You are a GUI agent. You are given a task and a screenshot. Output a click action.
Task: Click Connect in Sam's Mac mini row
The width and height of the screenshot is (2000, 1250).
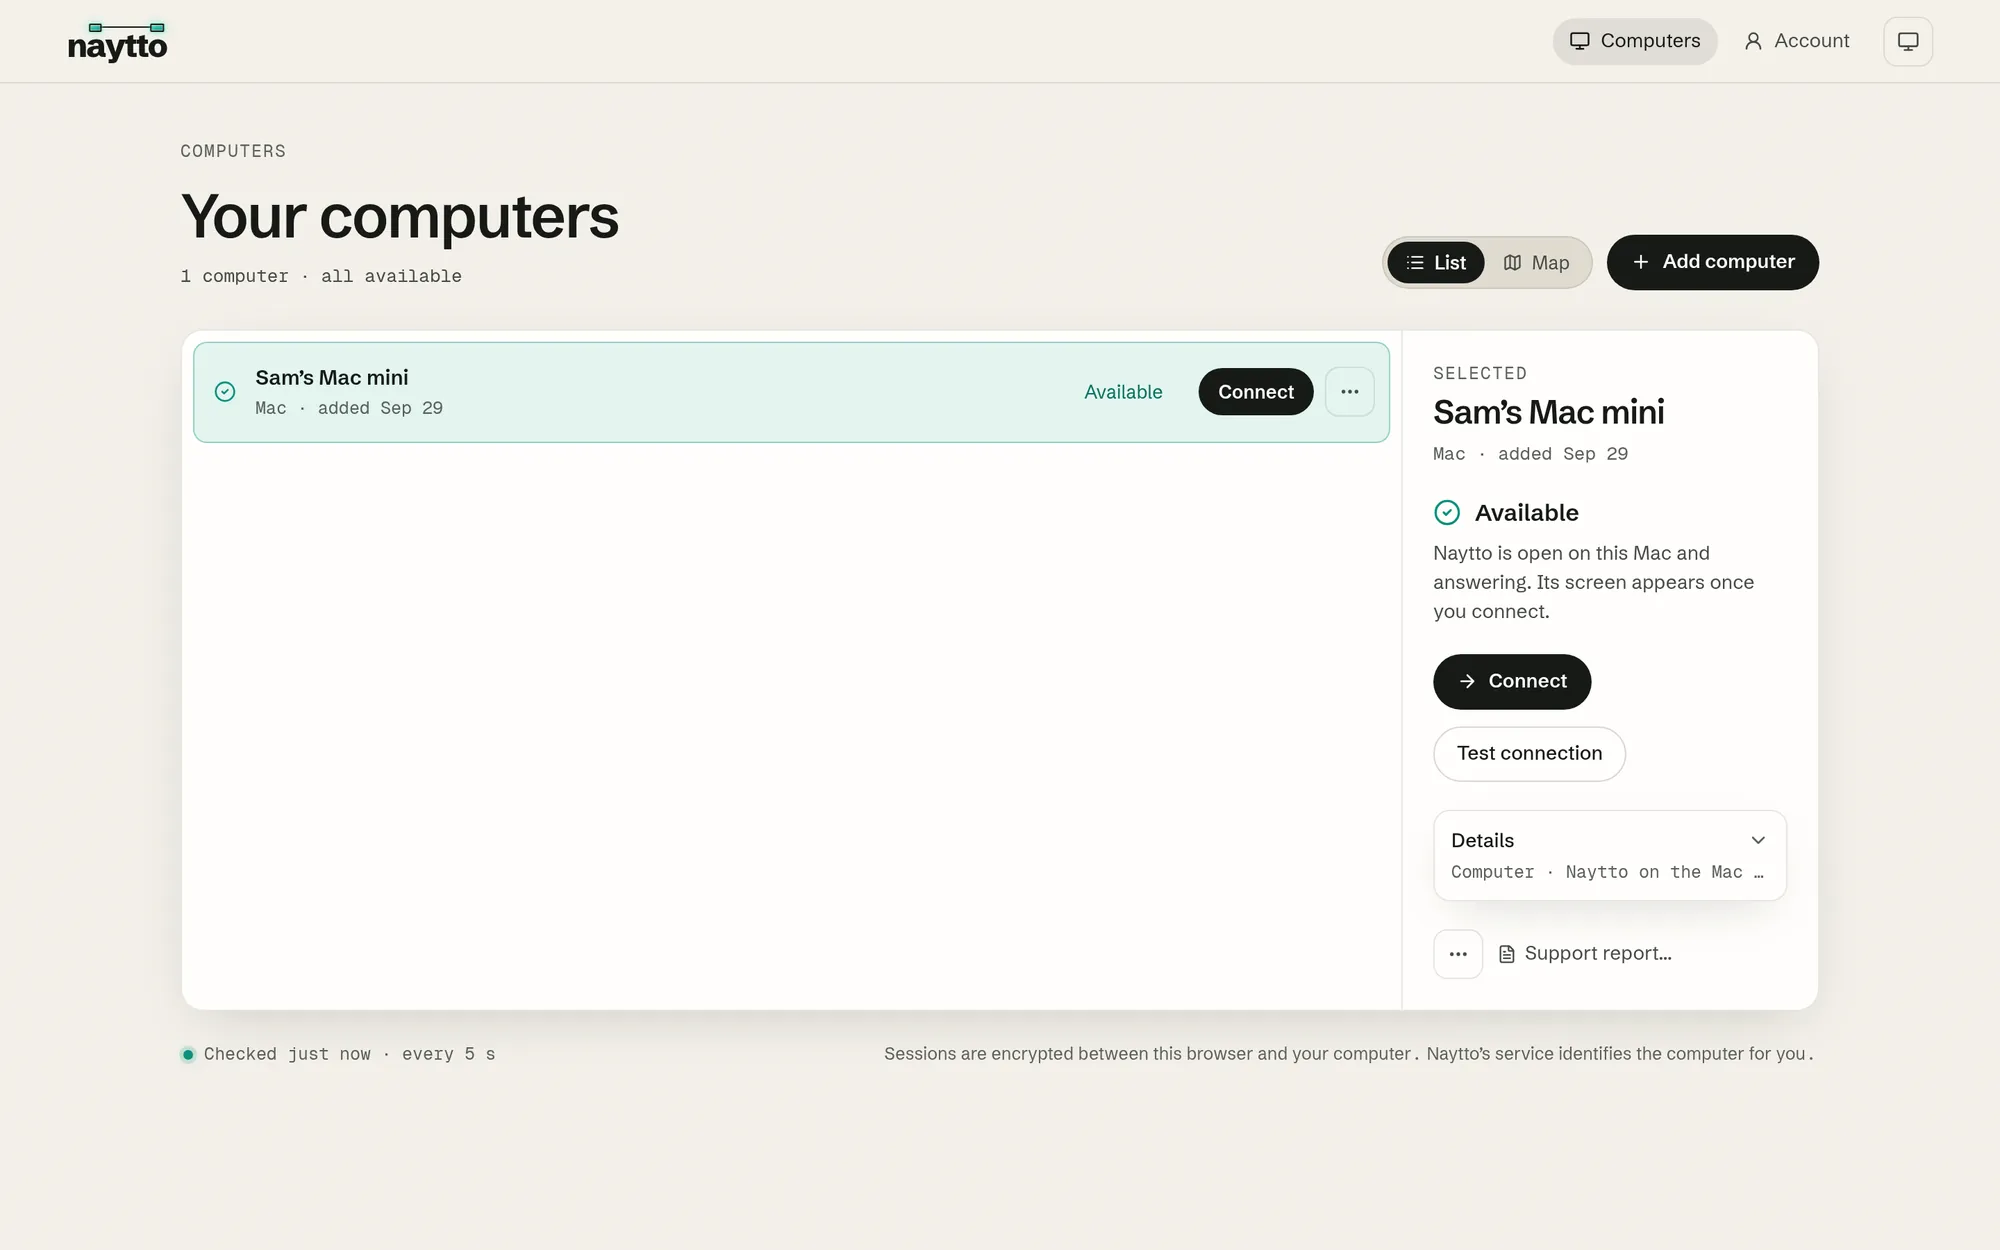(x=1256, y=392)
